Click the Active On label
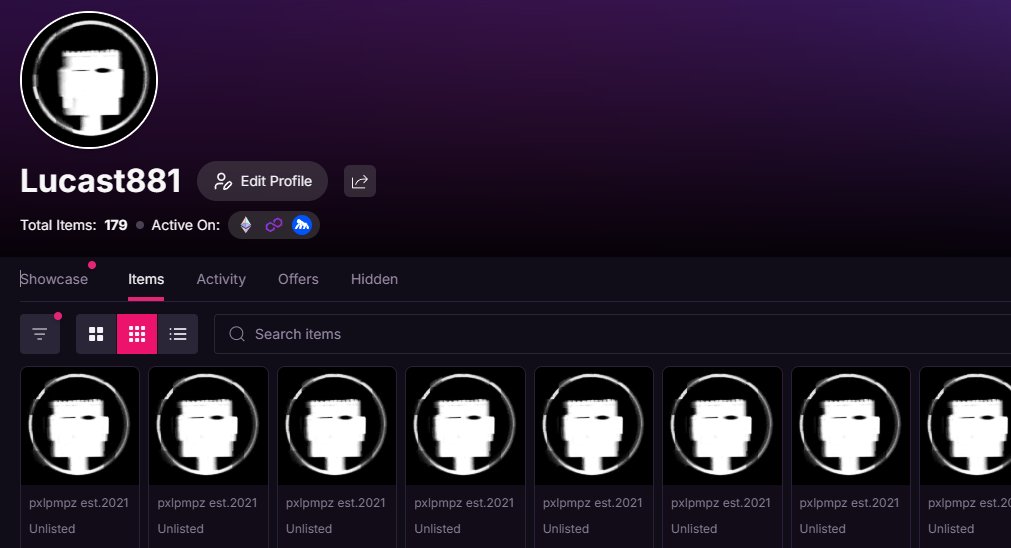This screenshot has height=548, width=1011. point(186,225)
